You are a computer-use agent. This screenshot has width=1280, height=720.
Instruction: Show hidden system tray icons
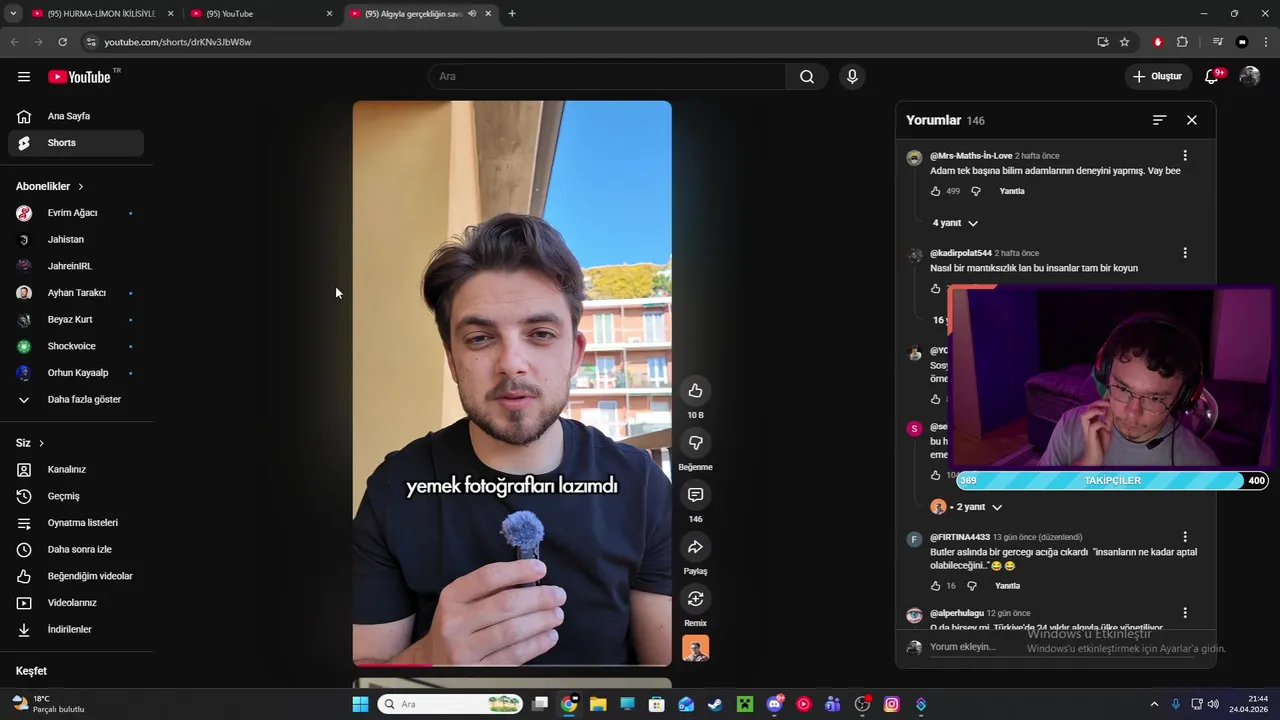coord(1154,704)
